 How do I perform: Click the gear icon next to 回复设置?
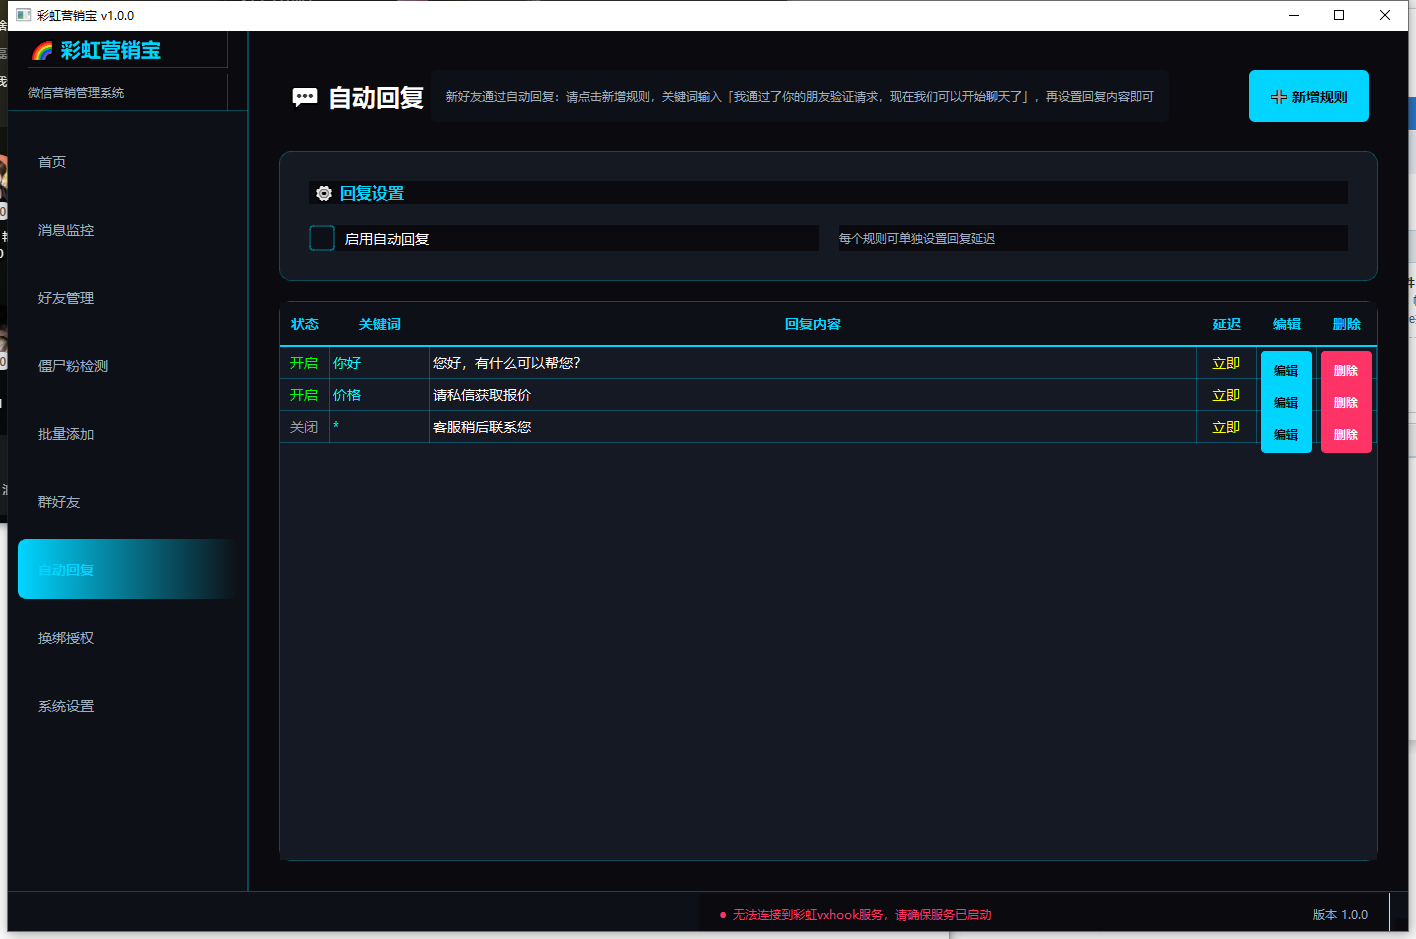pyautogui.click(x=324, y=194)
